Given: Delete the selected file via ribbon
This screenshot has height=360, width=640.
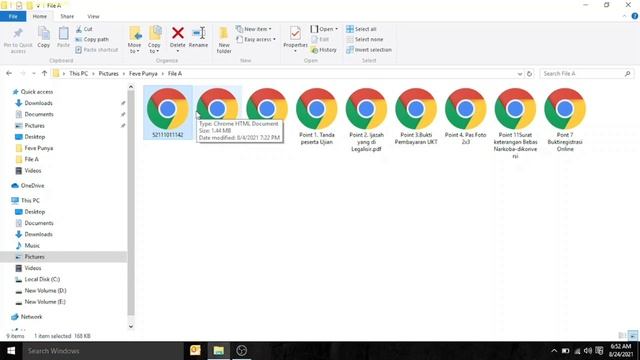Looking at the screenshot, I should pos(178,39).
